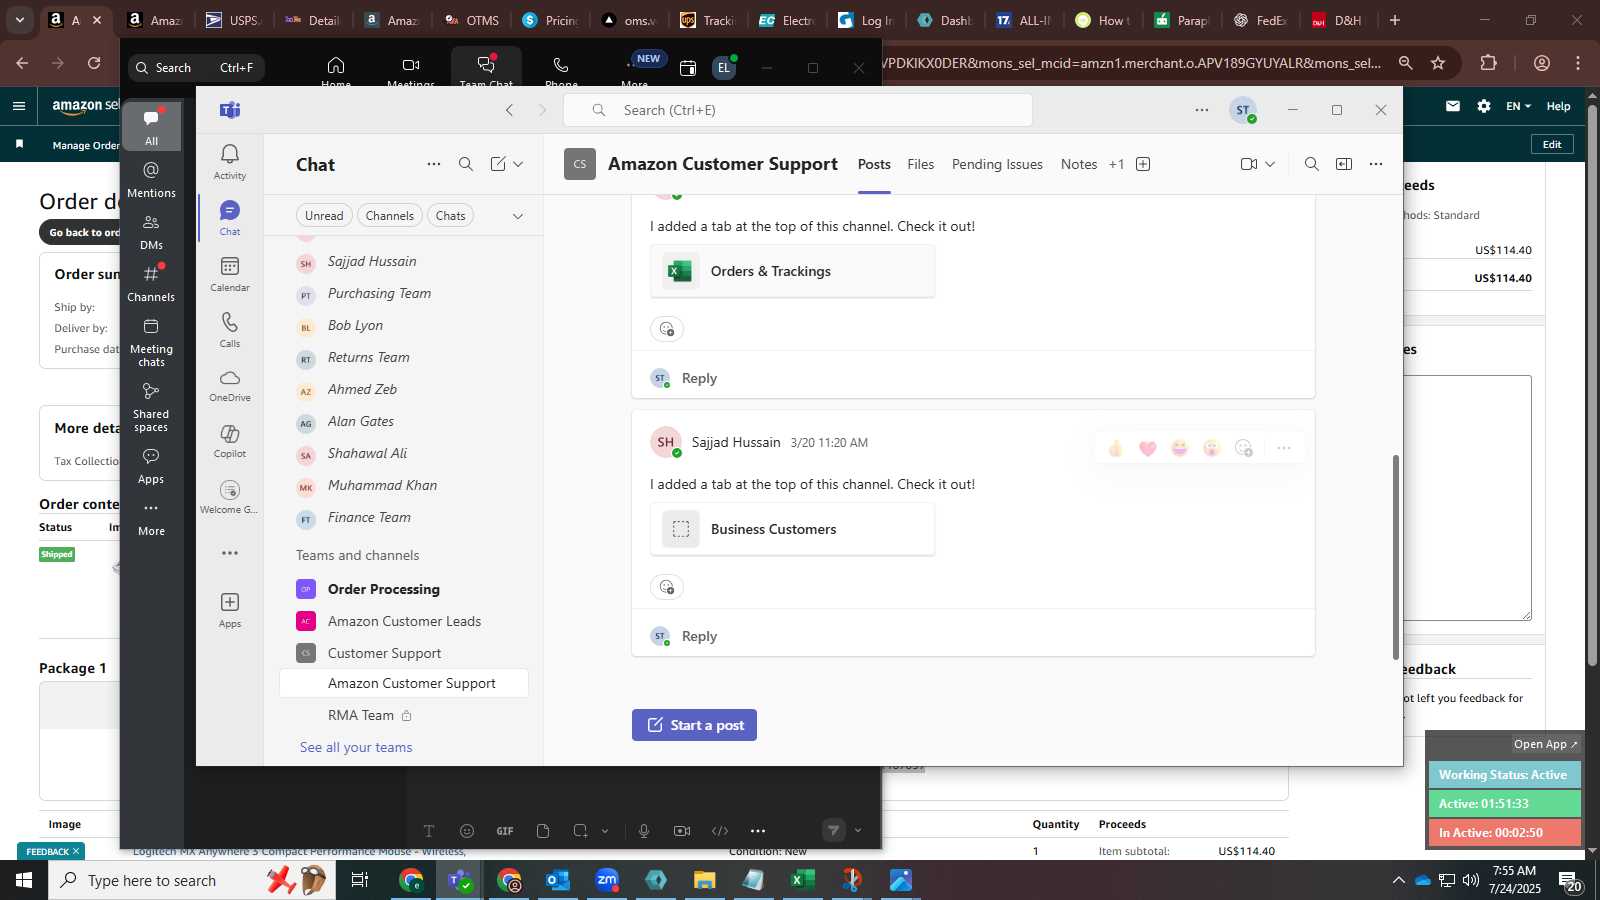1600x900 pixels.
Task: Open the Activity bell in Teams sidebar
Action: coord(230,161)
